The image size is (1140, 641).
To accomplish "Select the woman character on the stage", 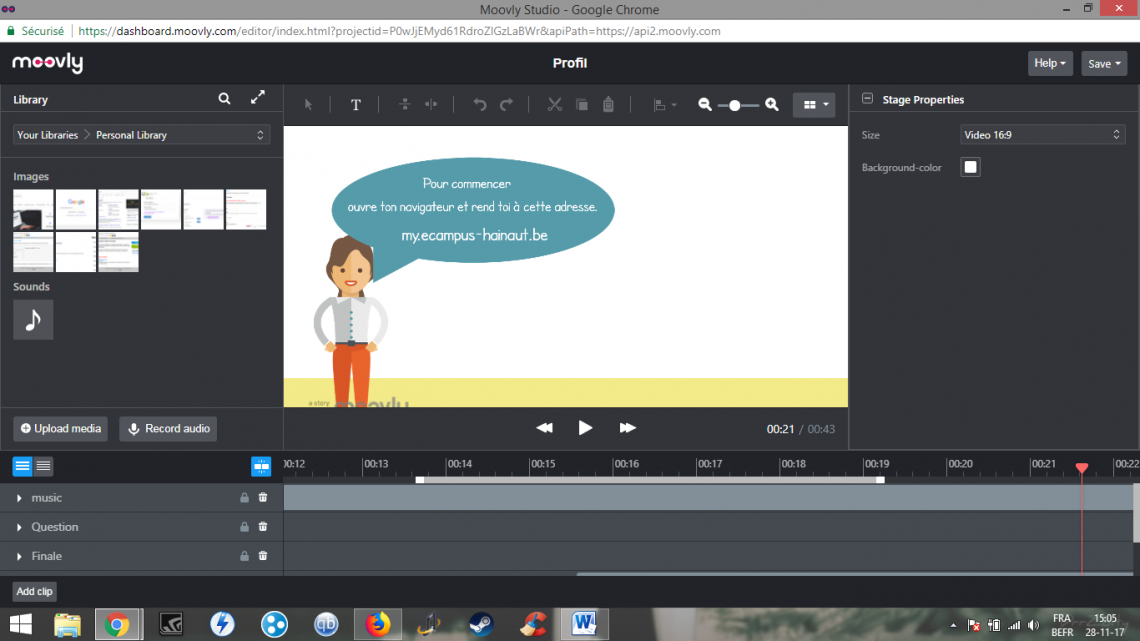I will [x=350, y=320].
